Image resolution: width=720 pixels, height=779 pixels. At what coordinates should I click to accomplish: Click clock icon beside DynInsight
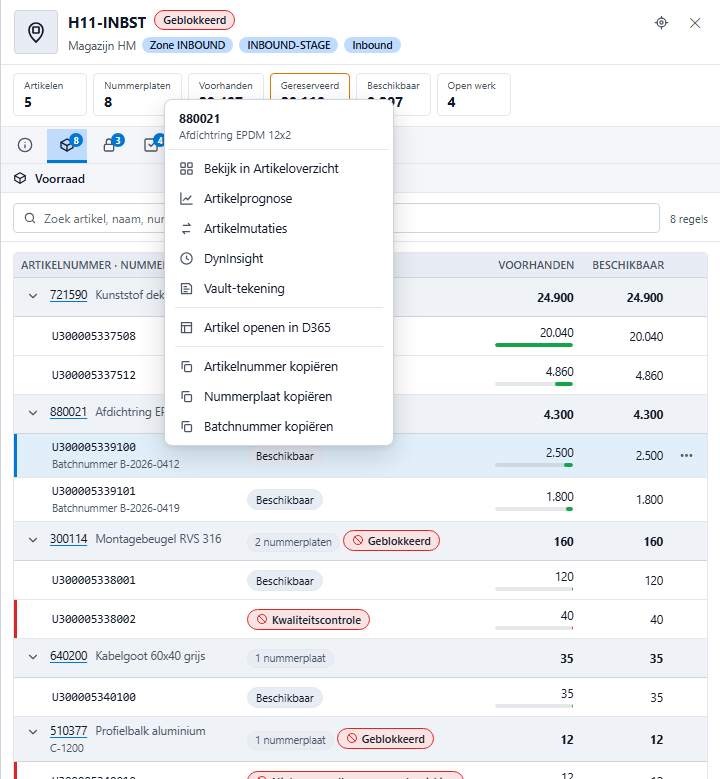point(186,259)
